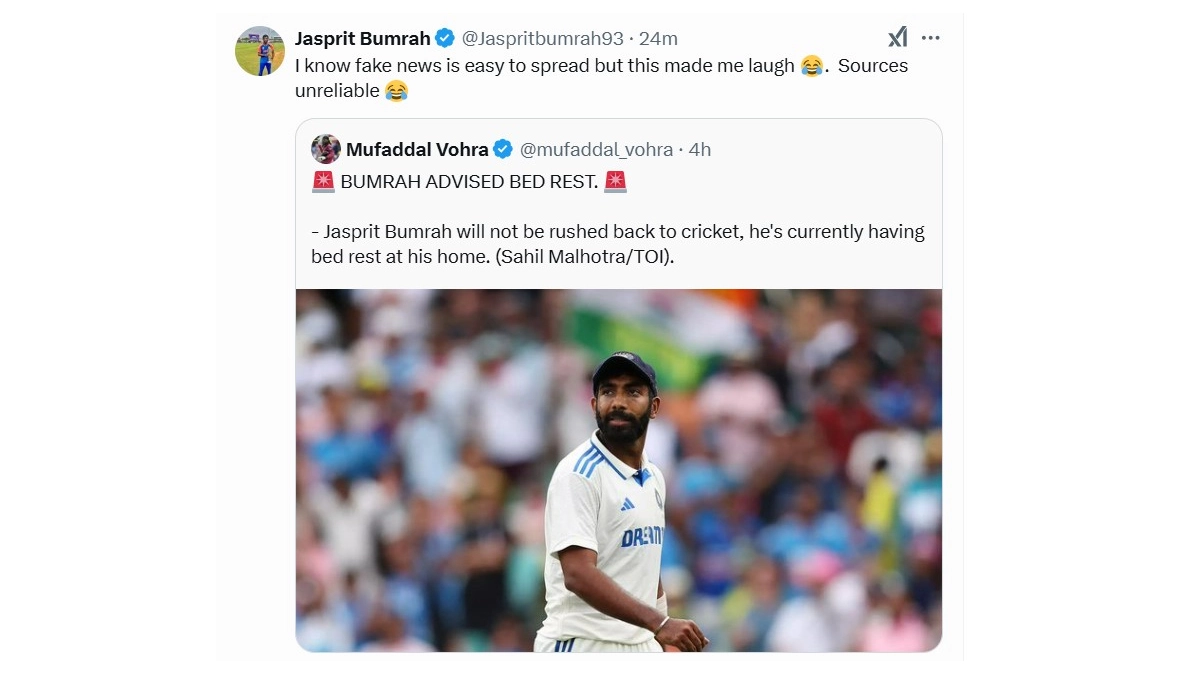Image resolution: width=1200 pixels, height=675 pixels.
Task: Open the quoted tweet cricketer photo
Action: pos(619,471)
